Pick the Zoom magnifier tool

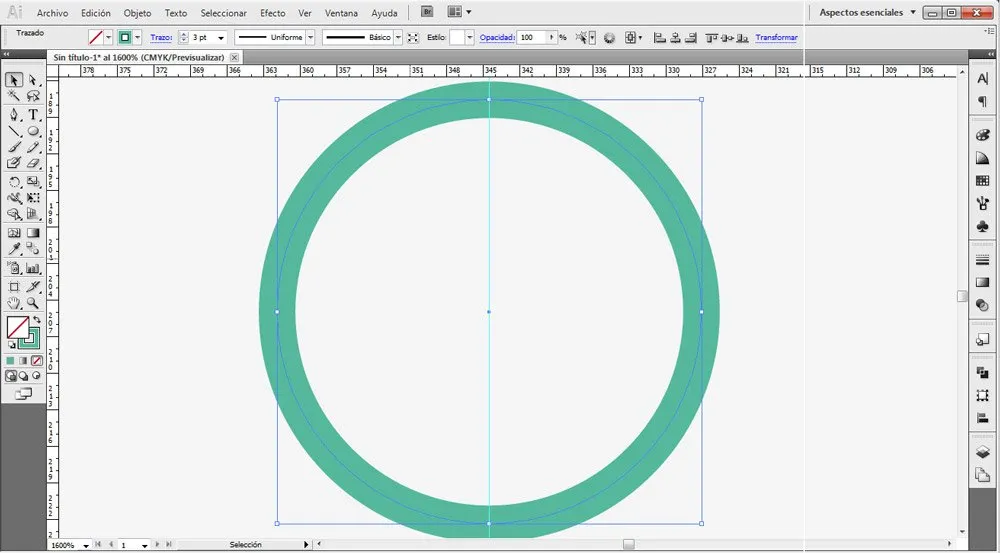33,303
